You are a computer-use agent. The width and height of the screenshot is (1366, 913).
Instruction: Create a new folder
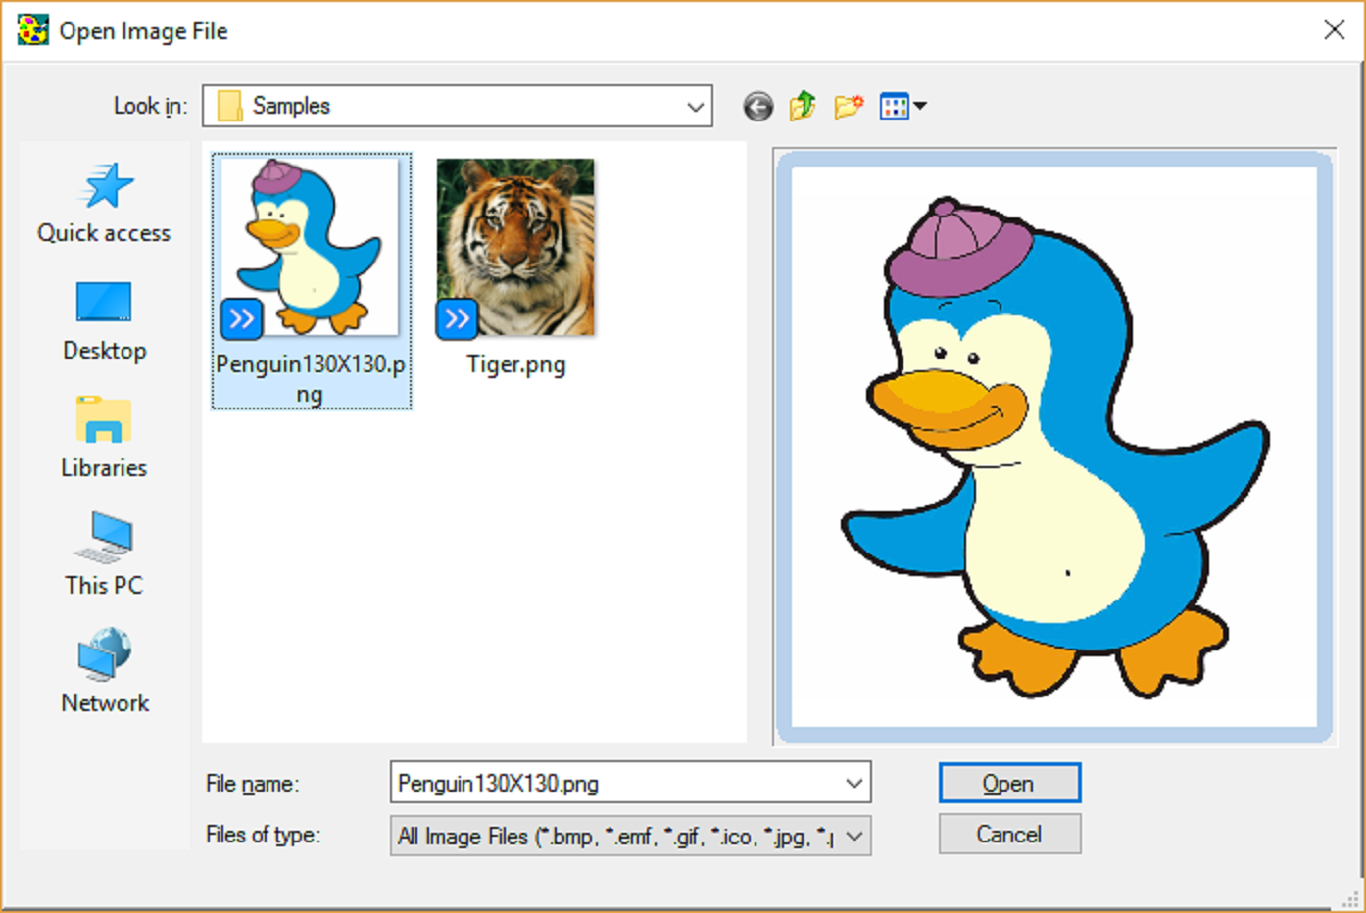[x=846, y=106]
